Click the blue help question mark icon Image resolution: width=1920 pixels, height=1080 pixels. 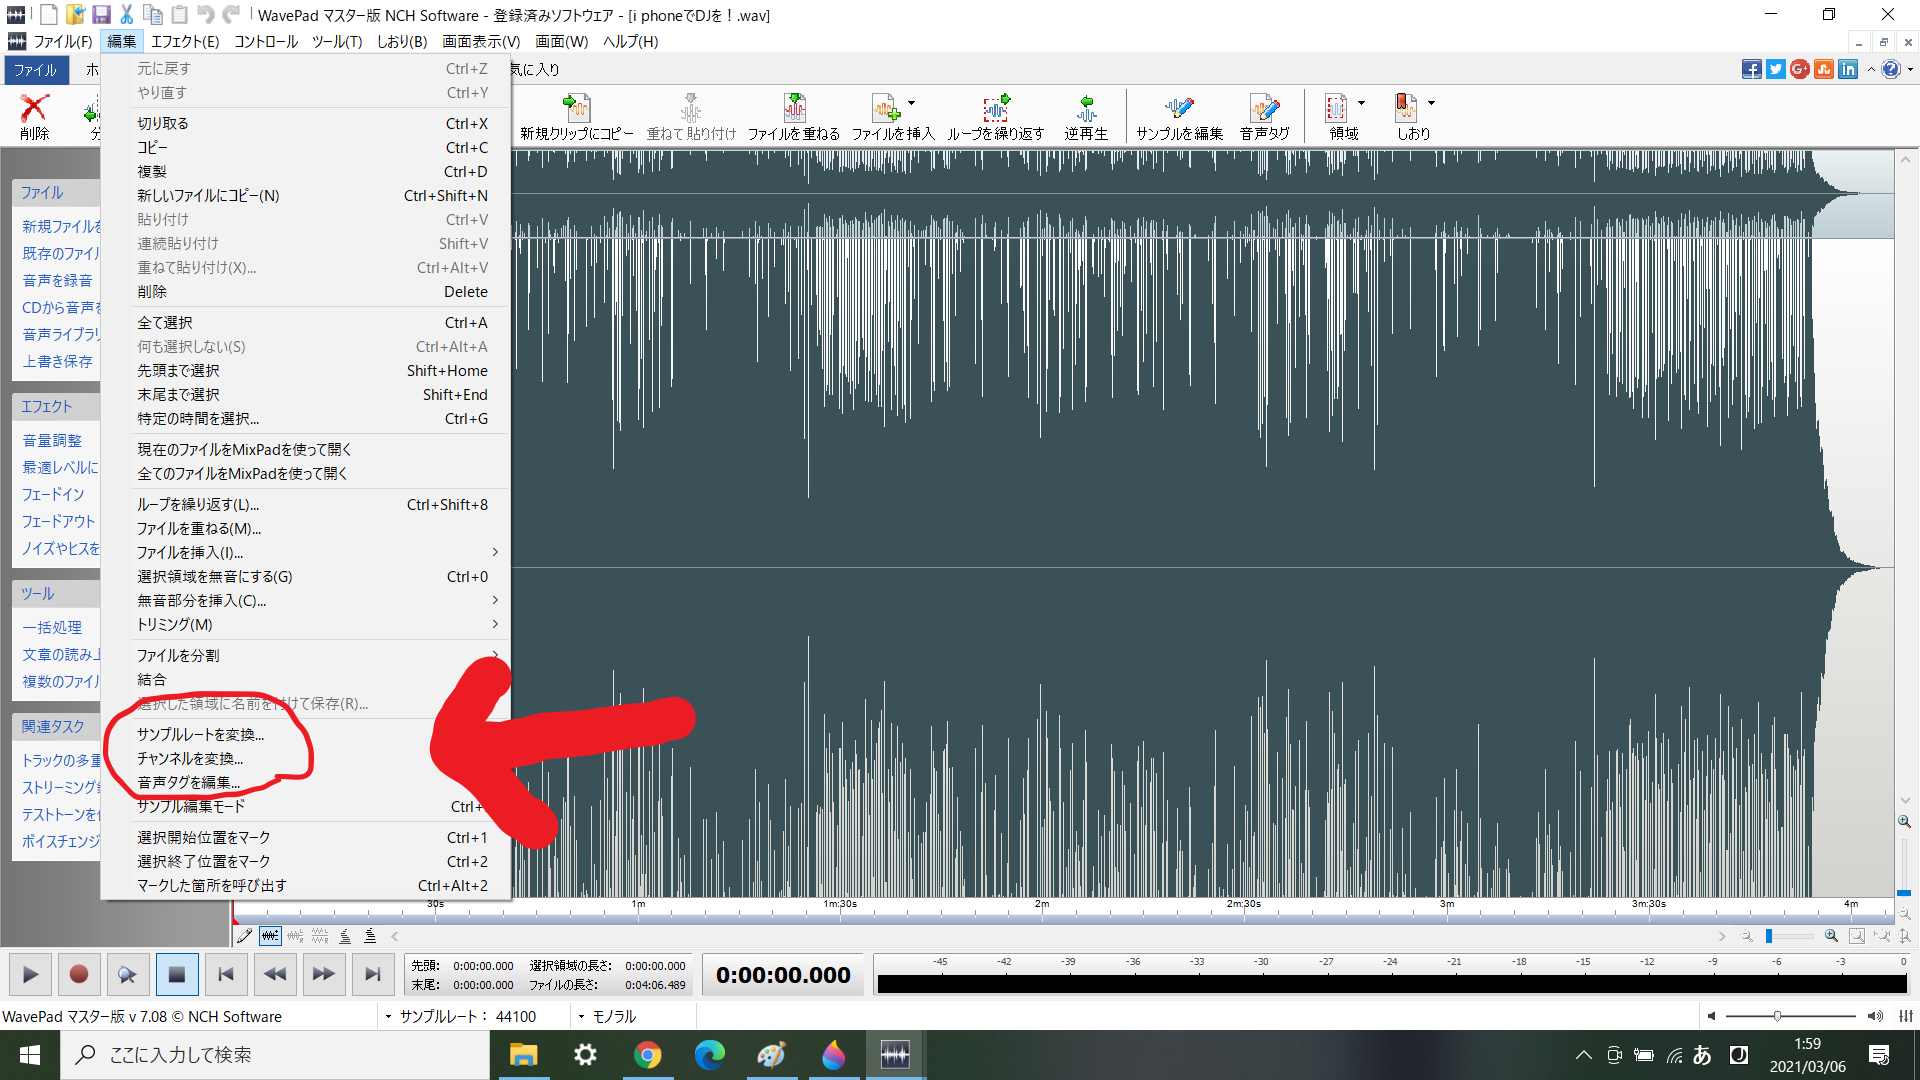coord(1890,69)
